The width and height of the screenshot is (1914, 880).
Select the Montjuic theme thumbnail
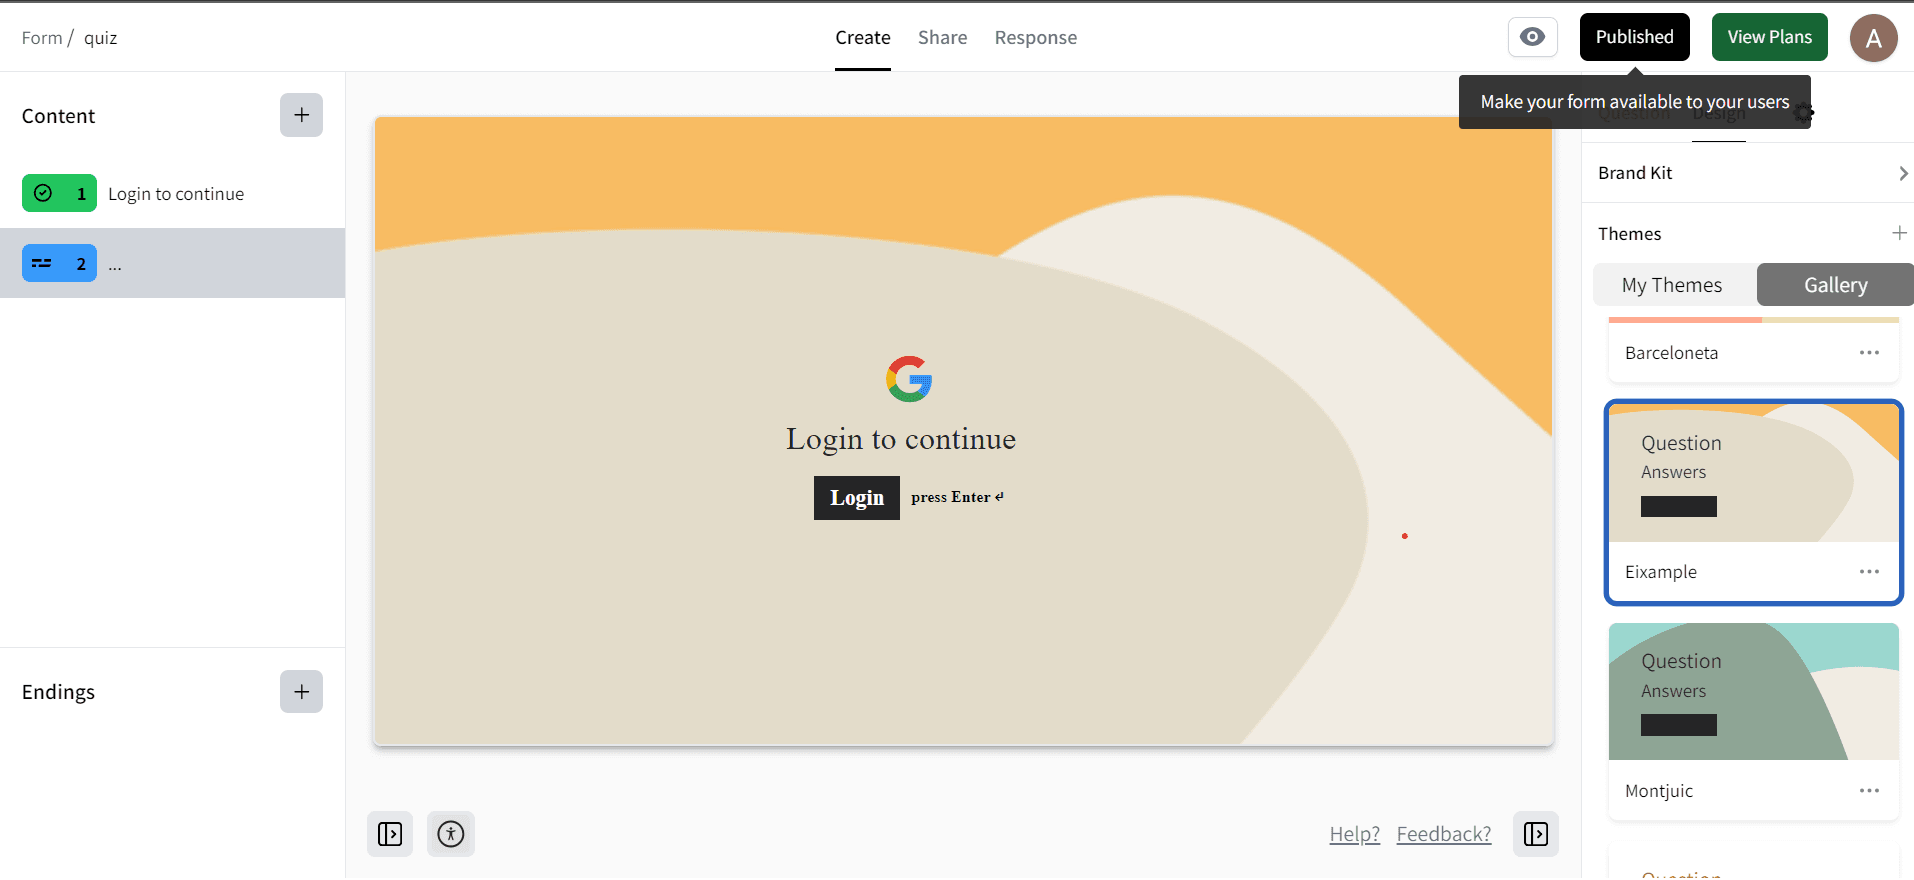click(x=1753, y=692)
